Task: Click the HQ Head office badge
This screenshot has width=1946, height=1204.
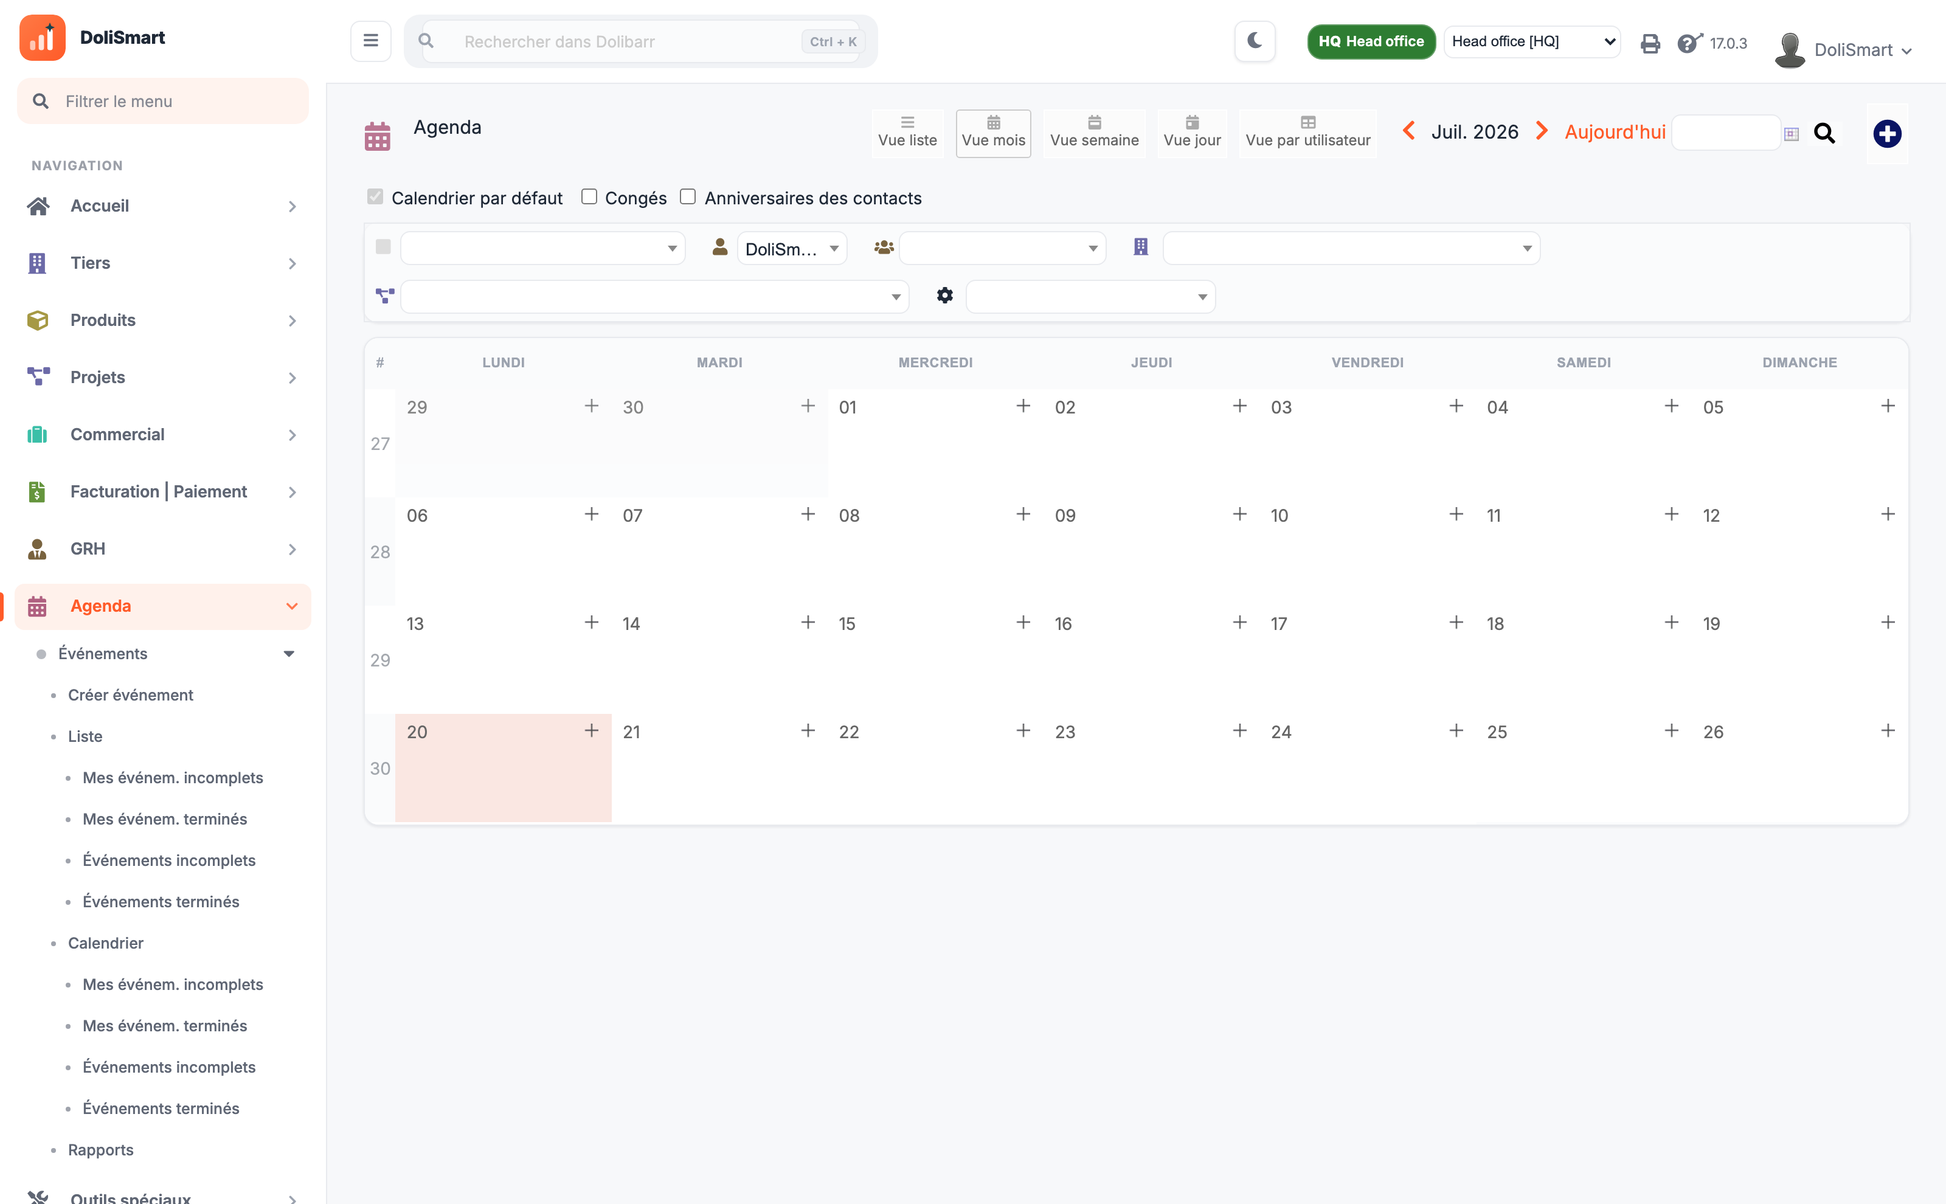Action: tap(1371, 41)
